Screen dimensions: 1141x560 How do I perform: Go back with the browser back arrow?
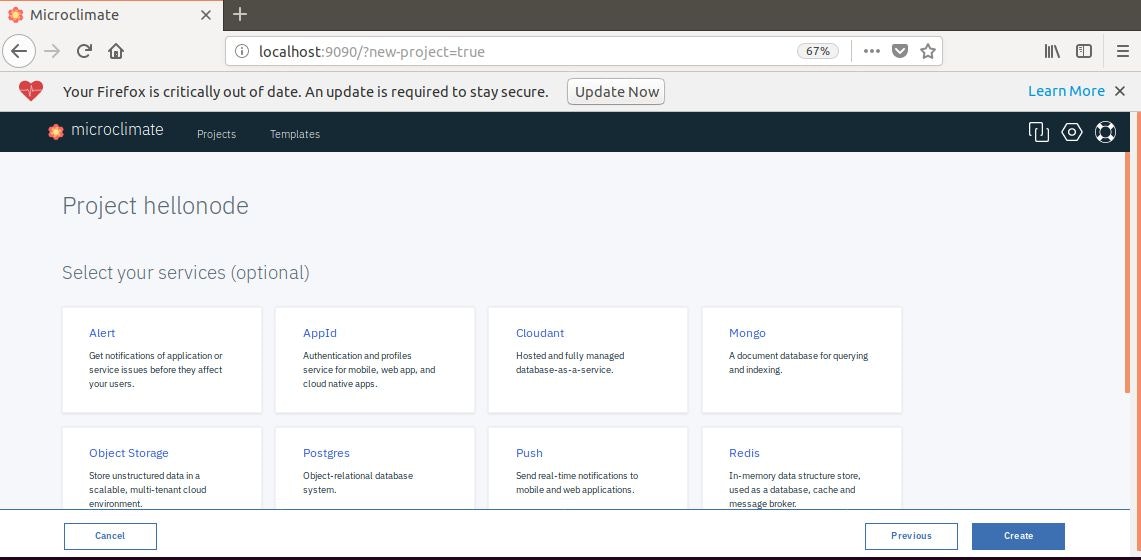pyautogui.click(x=18, y=51)
